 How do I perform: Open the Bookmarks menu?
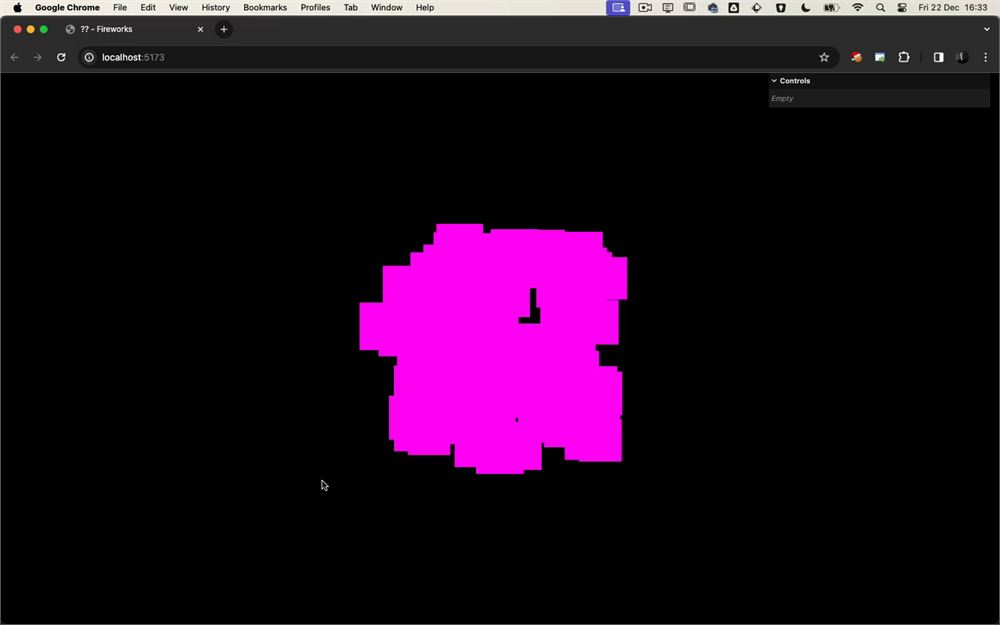pyautogui.click(x=265, y=8)
